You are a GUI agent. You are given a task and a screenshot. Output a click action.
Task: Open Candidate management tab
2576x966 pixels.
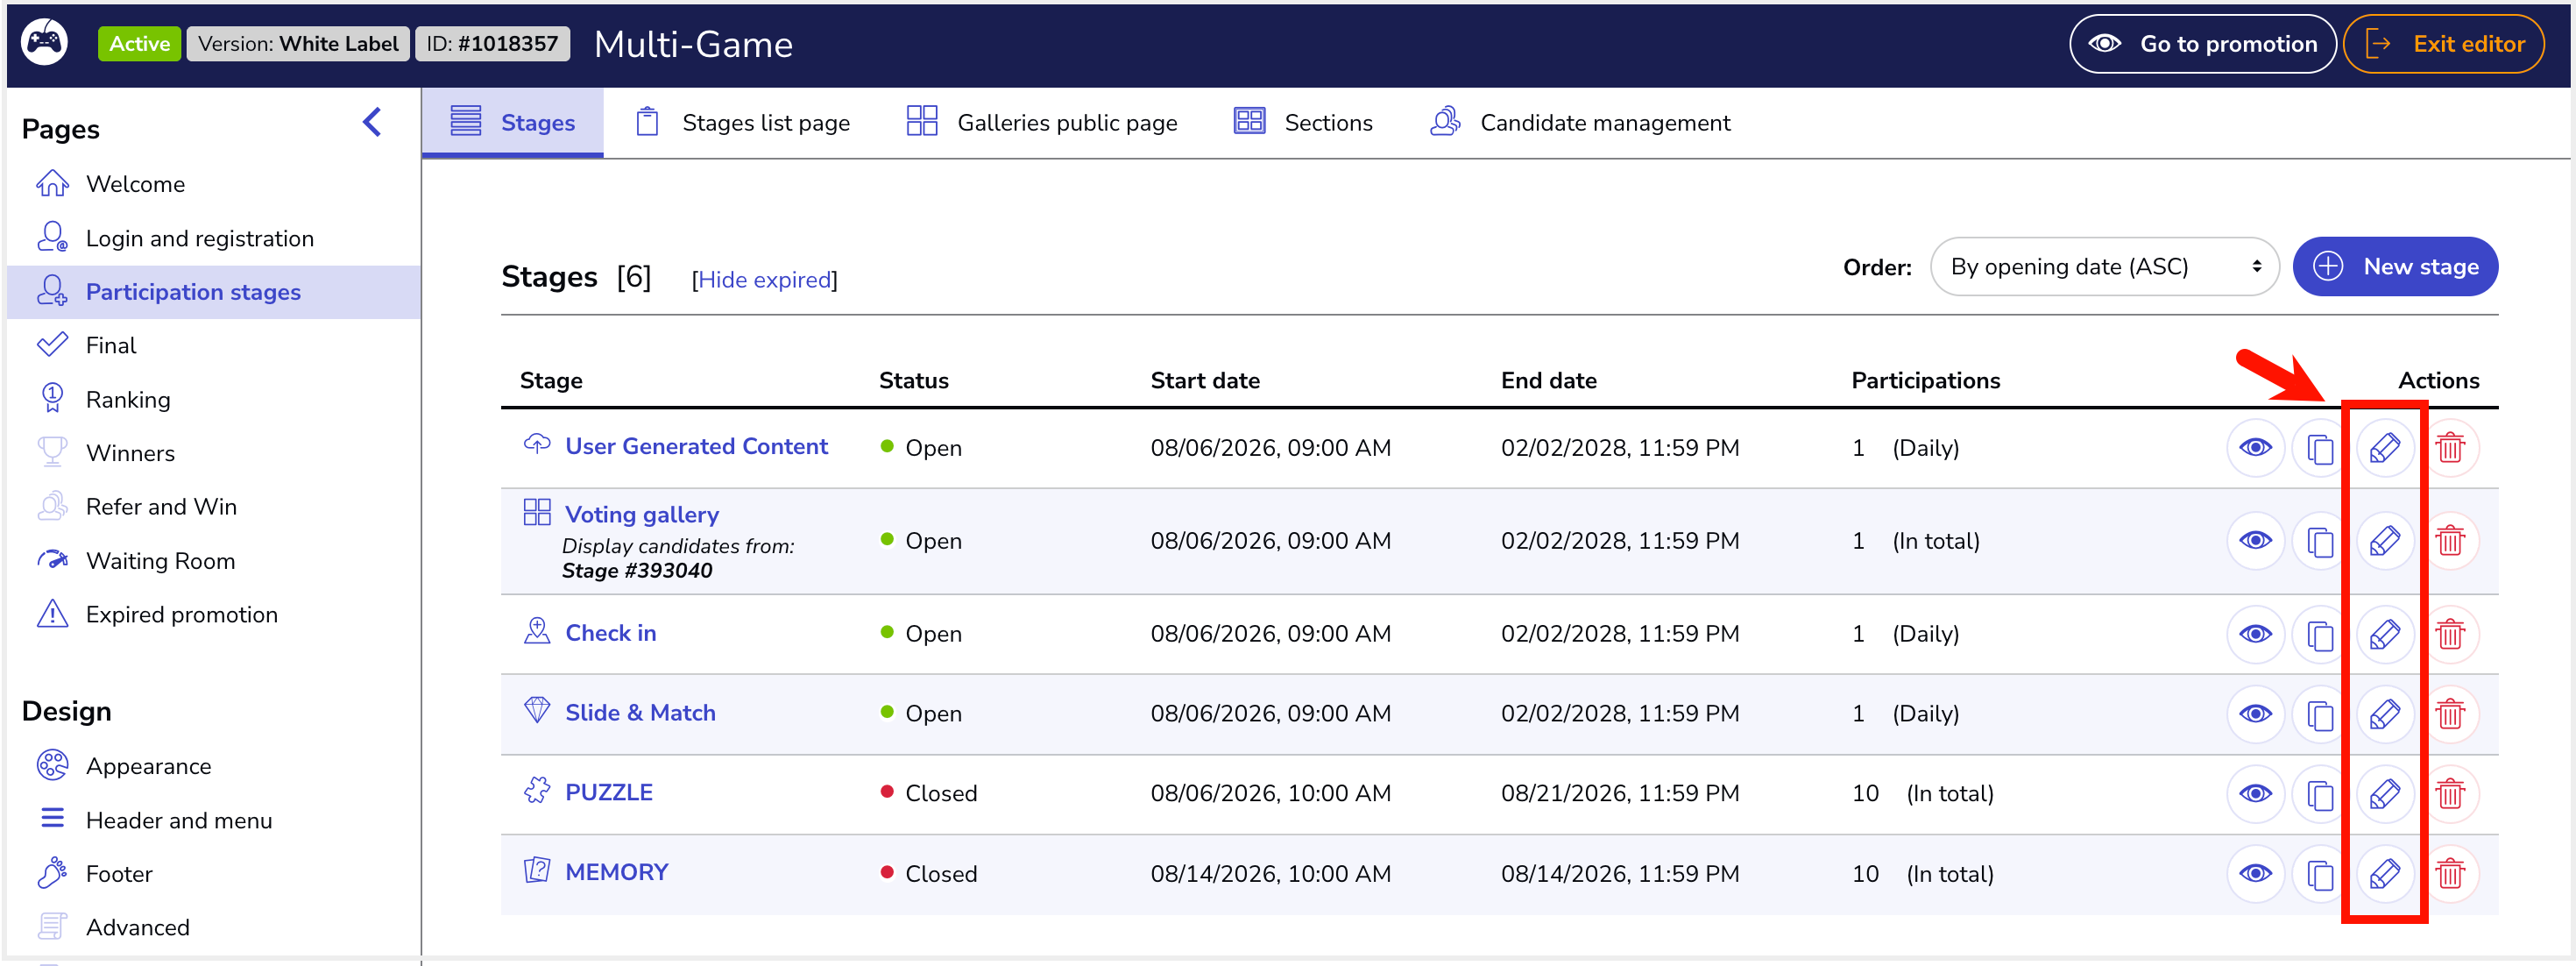1580,123
